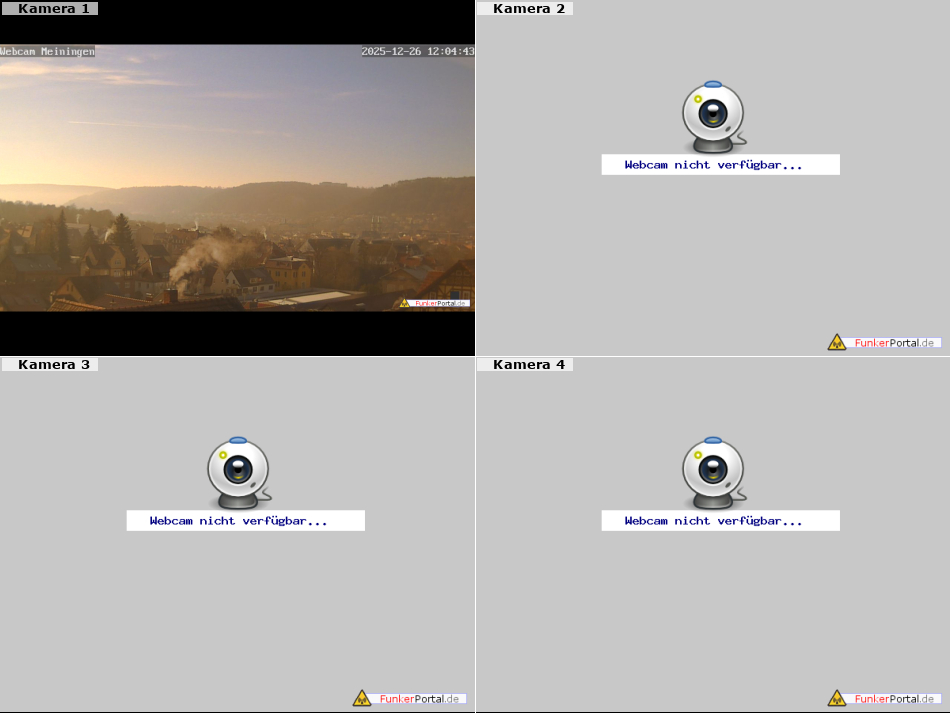Click the small FunkerPortal watermark icon in Kamera 1
This screenshot has width=950, height=713.
(405, 303)
